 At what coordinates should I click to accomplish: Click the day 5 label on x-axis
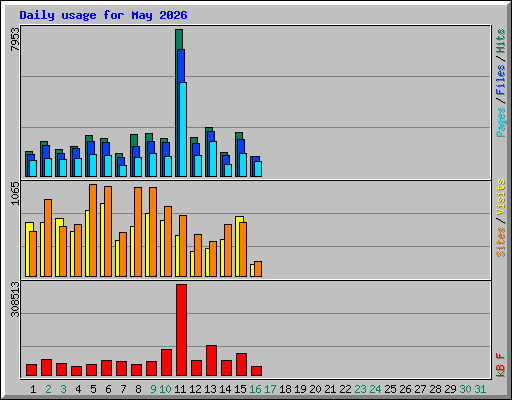(93, 389)
